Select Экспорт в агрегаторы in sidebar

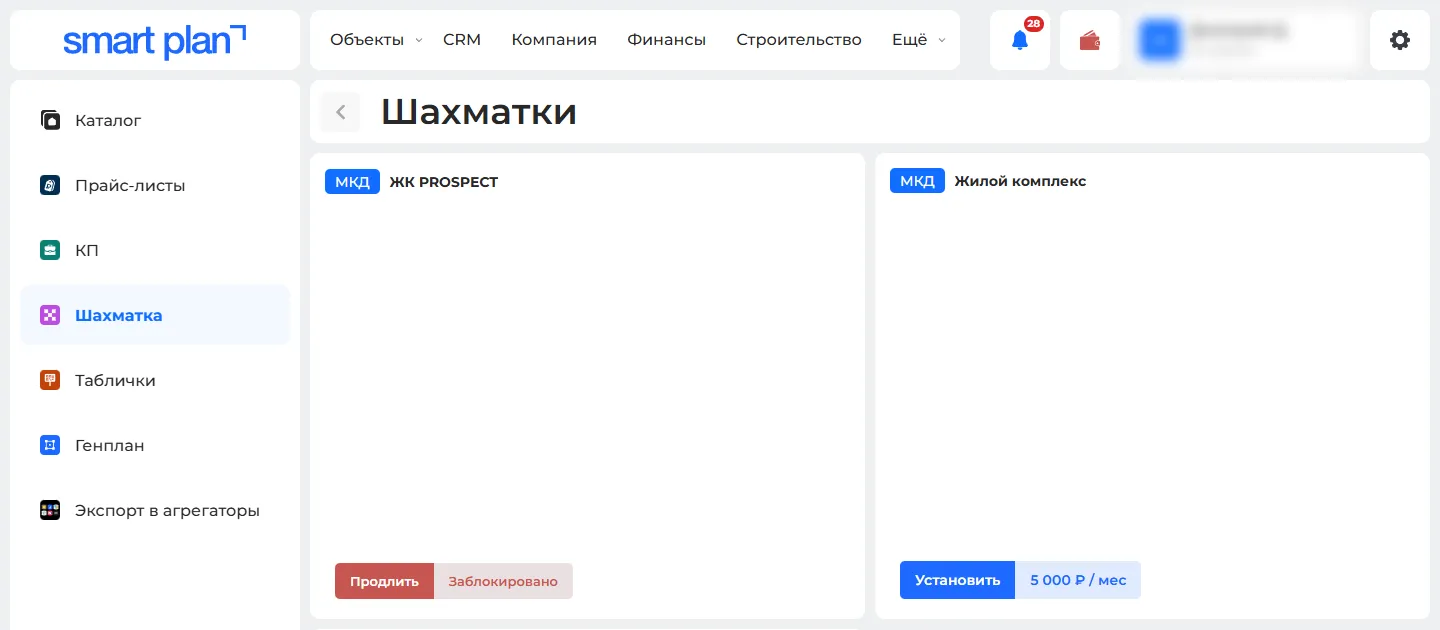155,510
